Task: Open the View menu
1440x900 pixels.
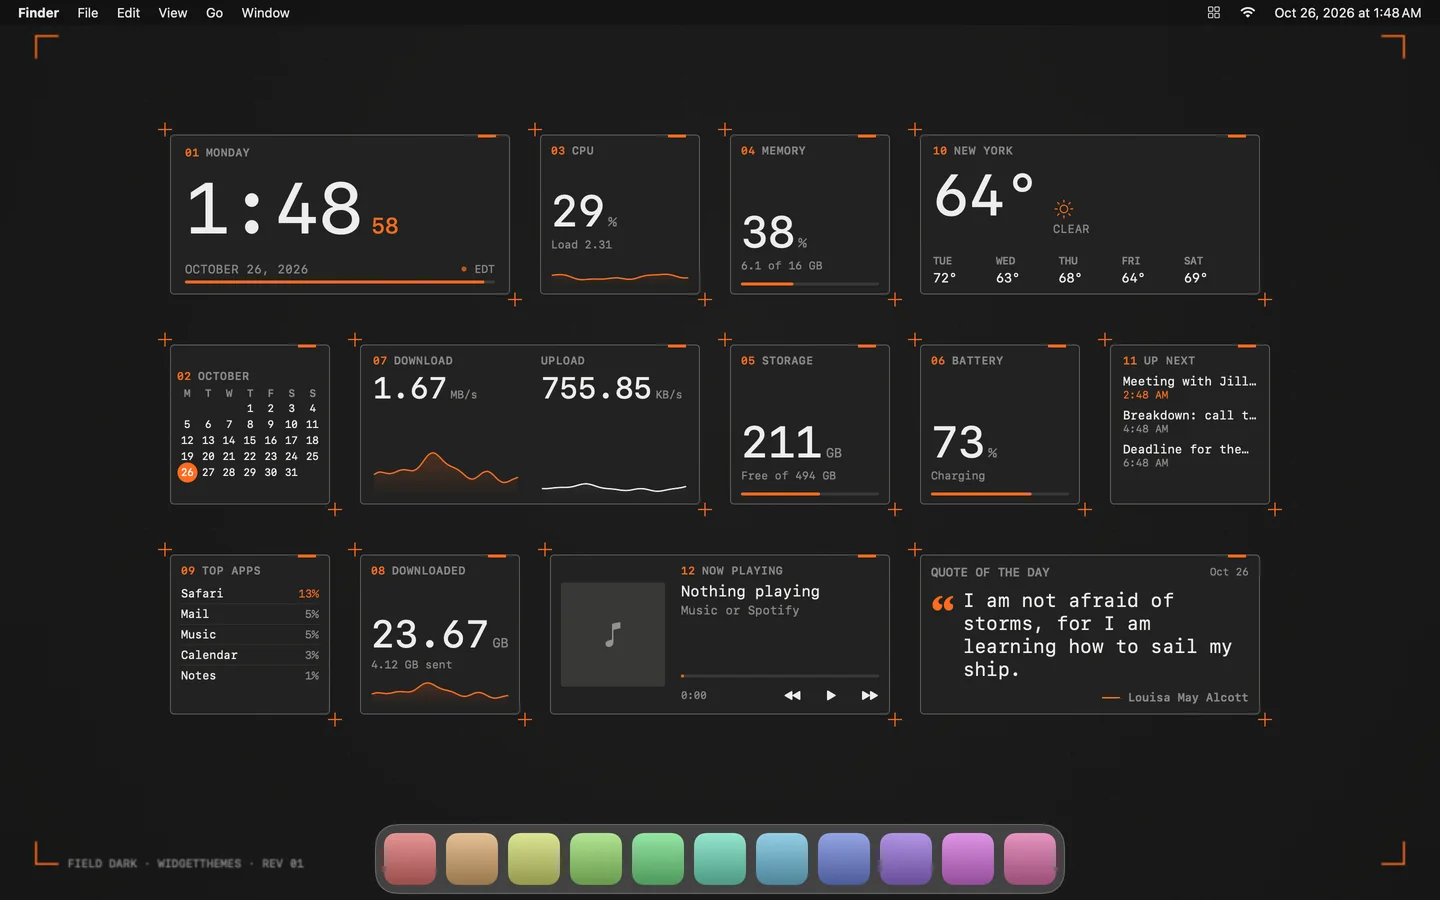Action: point(173,13)
